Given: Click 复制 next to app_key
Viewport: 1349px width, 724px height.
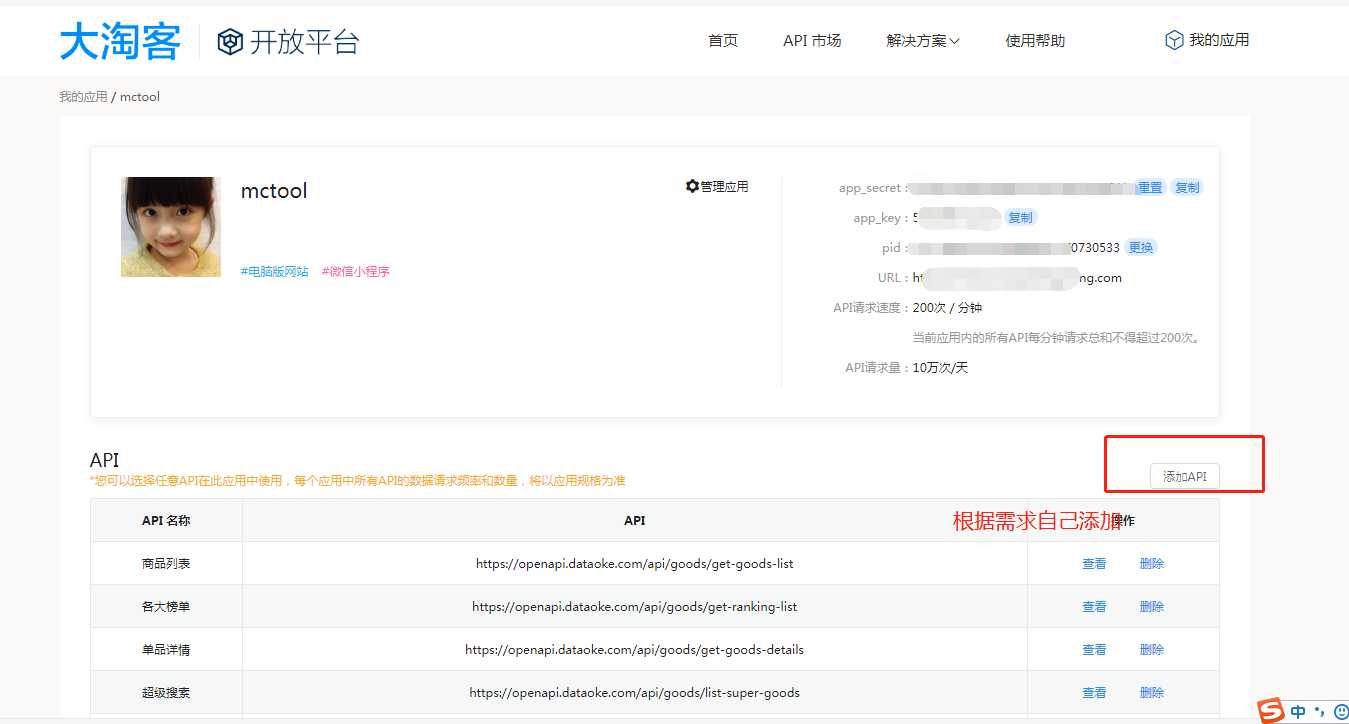Looking at the screenshot, I should point(1020,217).
